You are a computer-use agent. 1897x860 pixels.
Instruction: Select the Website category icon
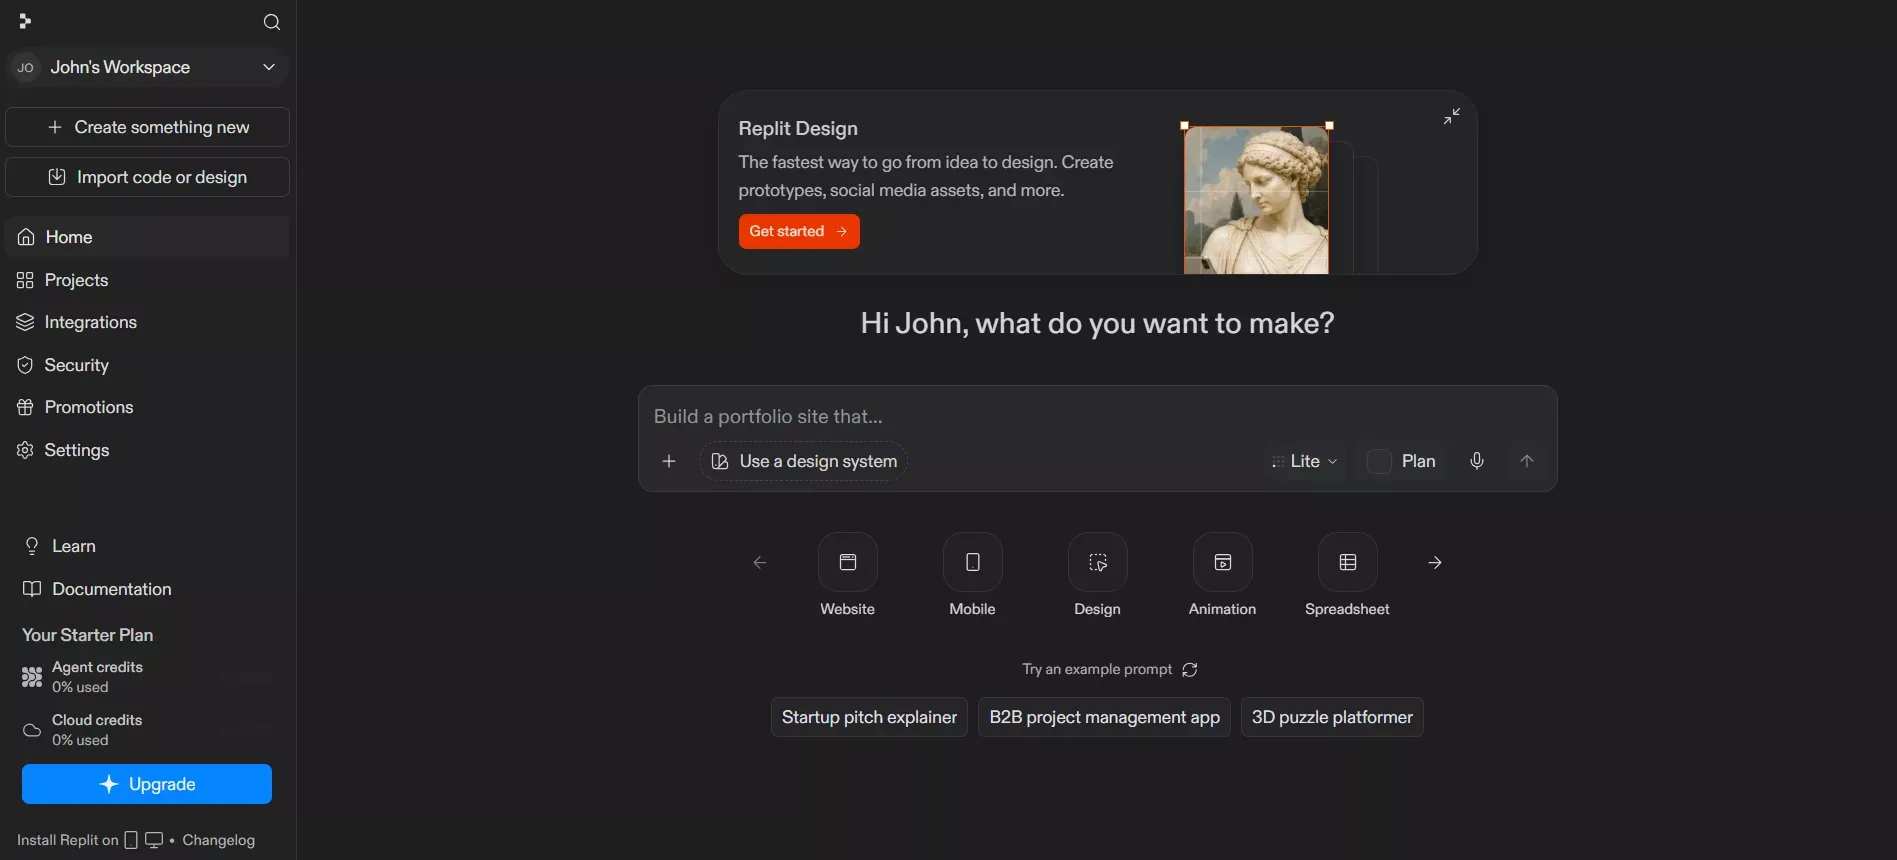point(848,562)
